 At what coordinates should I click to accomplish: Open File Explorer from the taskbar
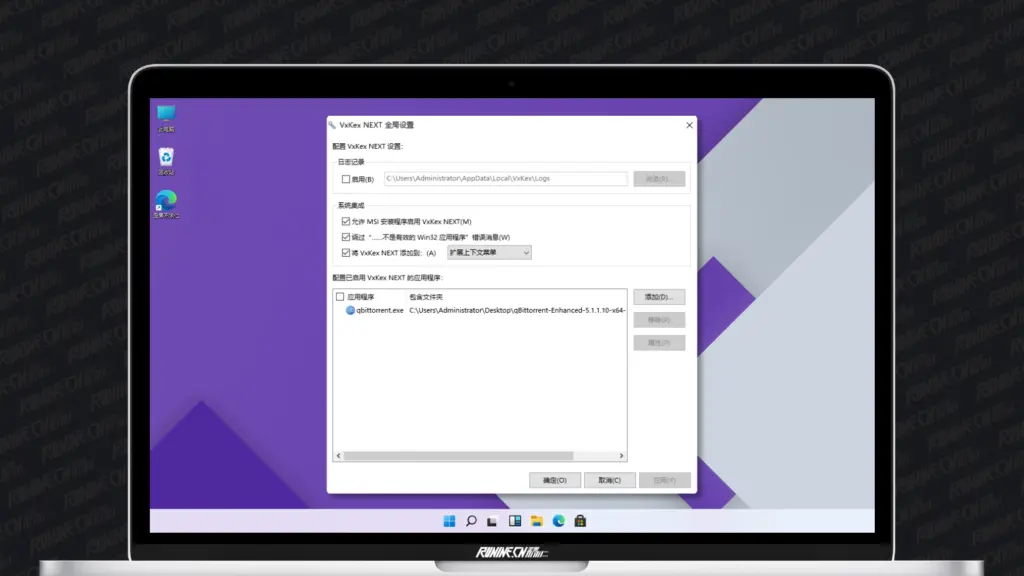[537, 521]
